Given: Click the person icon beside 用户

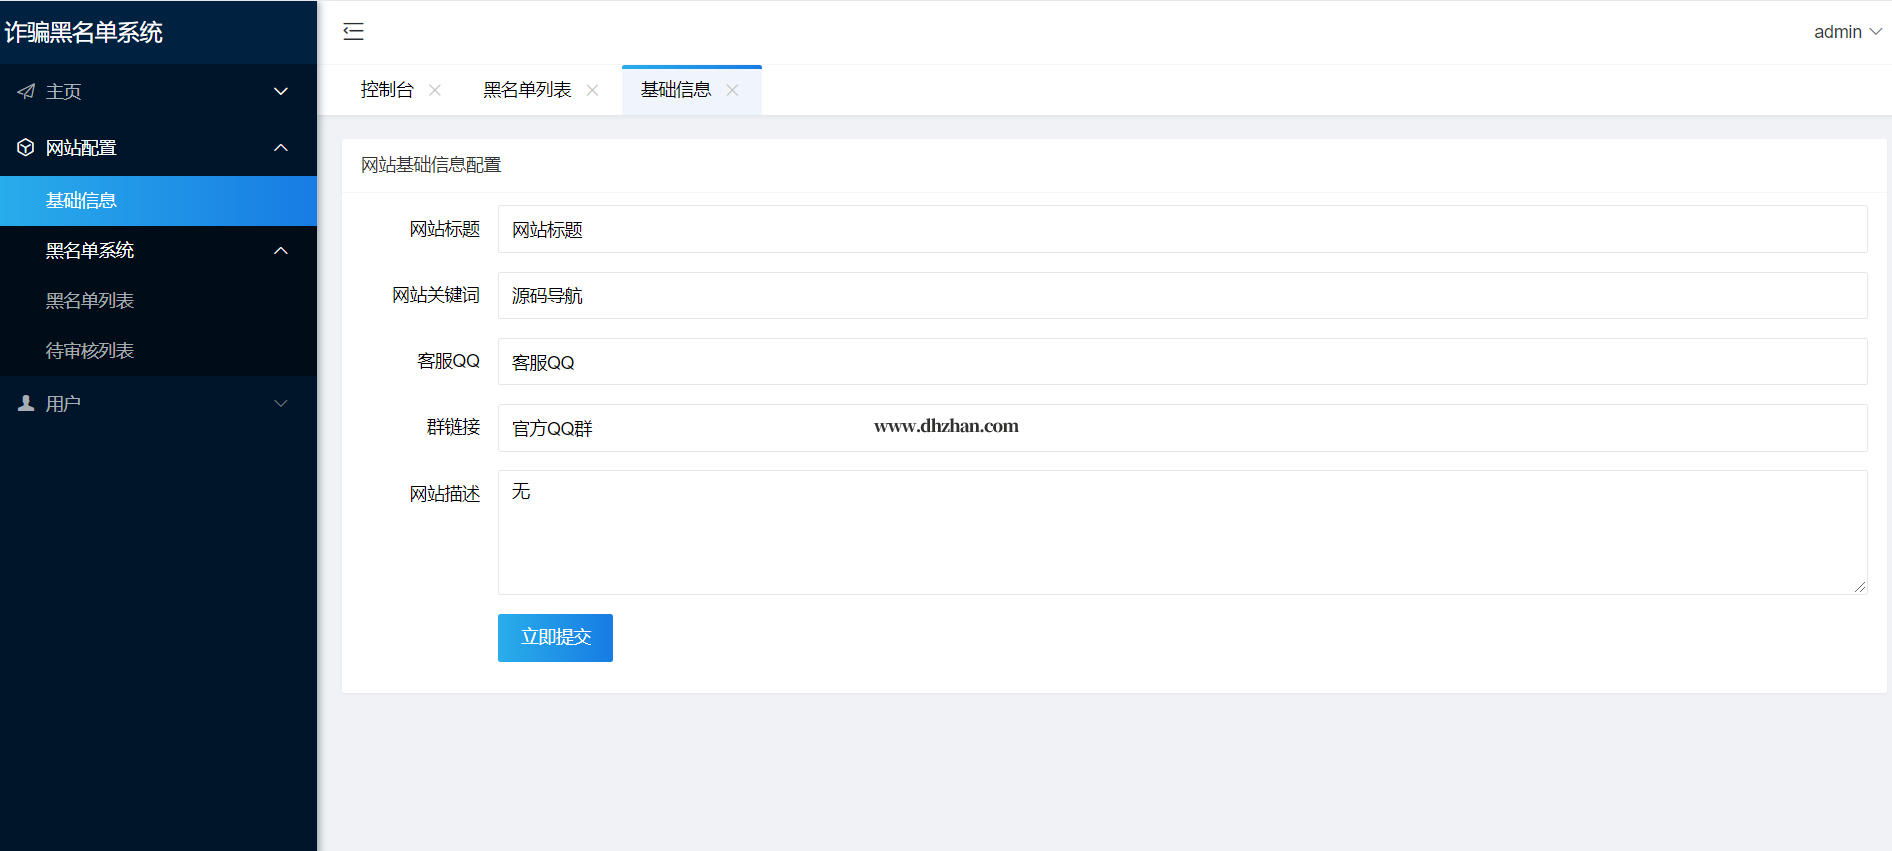Looking at the screenshot, I should tap(26, 403).
